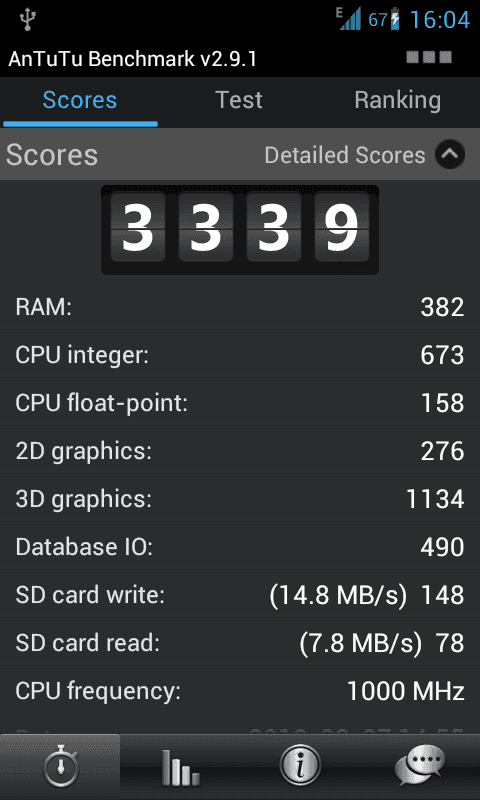Select the Database IO score row
This screenshot has width=480, height=800.
coord(240,546)
